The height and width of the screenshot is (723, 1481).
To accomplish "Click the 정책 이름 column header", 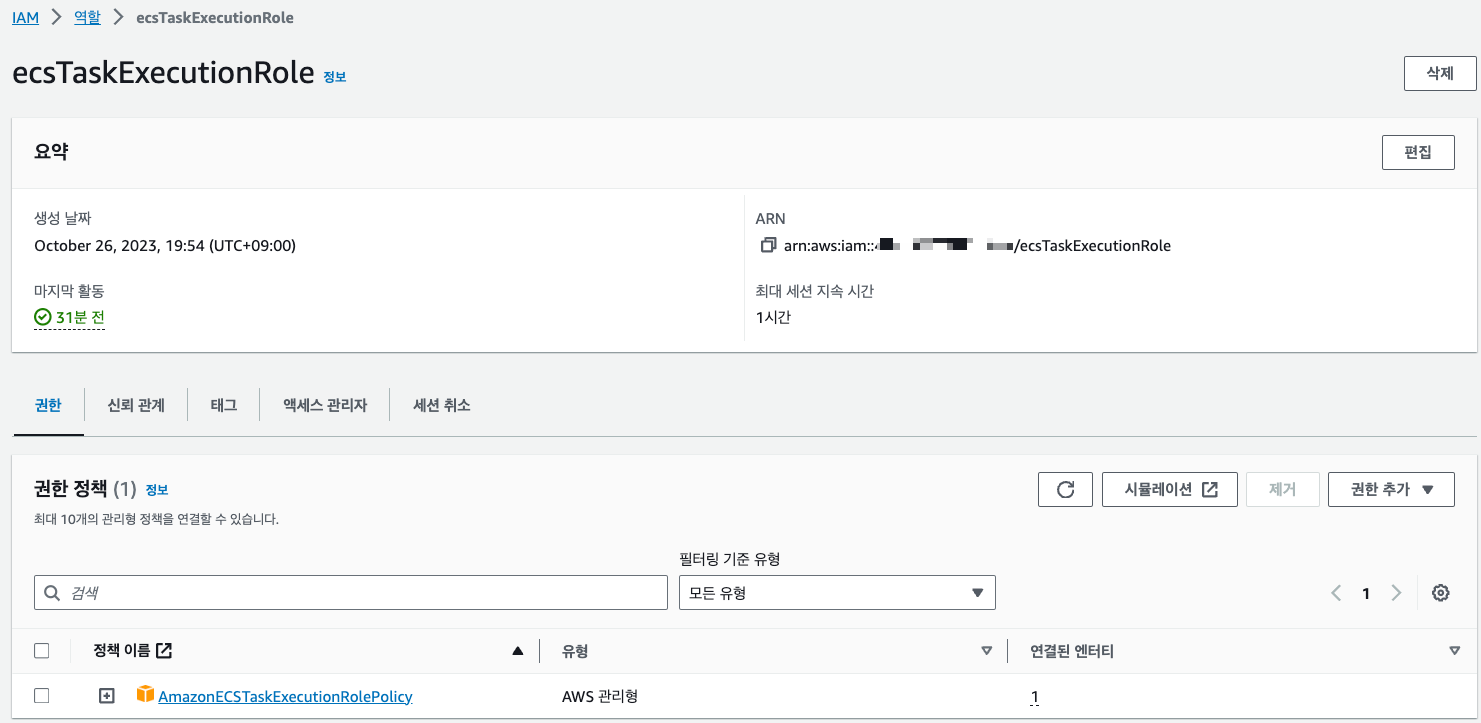I will [121, 651].
